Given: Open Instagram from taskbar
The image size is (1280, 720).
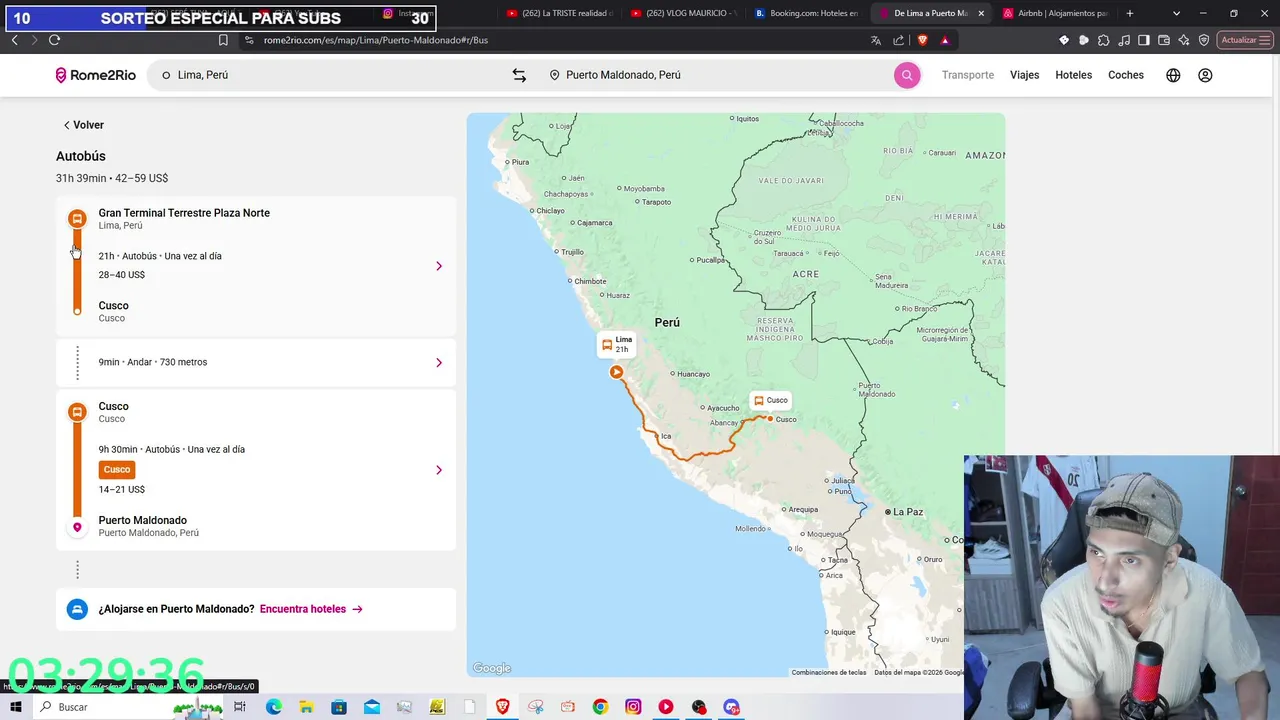Looking at the screenshot, I should coord(633,707).
